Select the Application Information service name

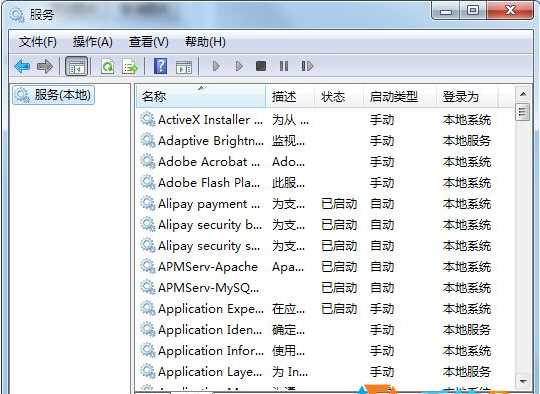click(x=211, y=351)
